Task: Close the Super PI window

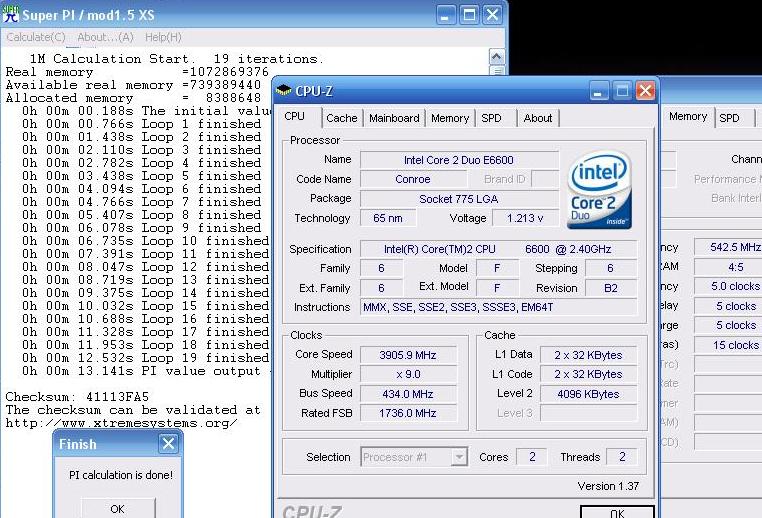Action: click(x=492, y=15)
